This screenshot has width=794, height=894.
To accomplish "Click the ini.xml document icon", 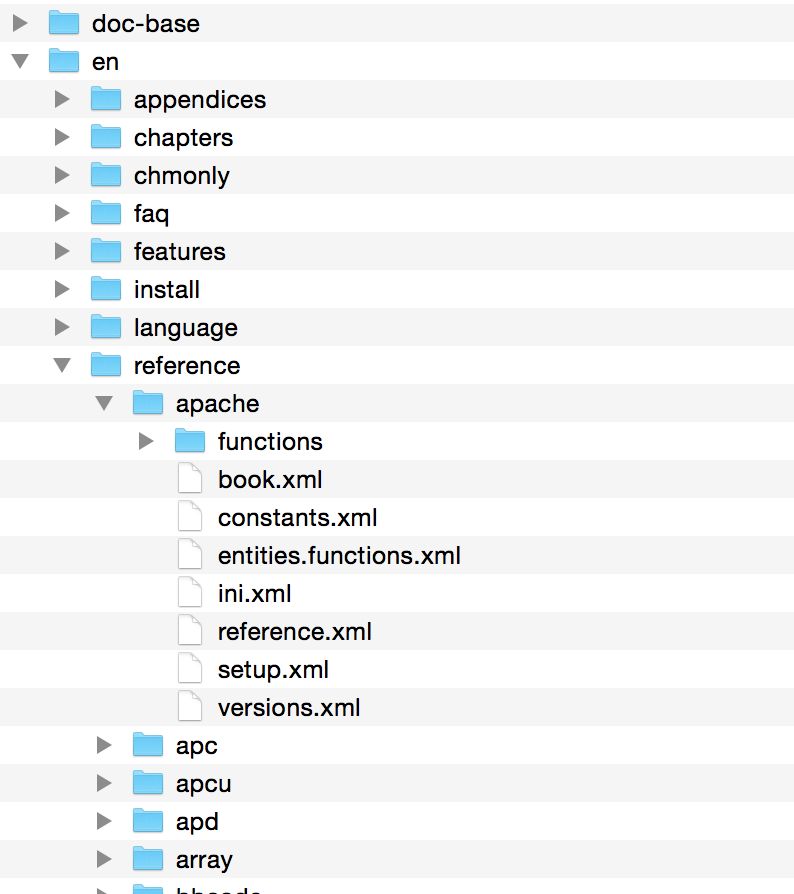I will (190, 593).
